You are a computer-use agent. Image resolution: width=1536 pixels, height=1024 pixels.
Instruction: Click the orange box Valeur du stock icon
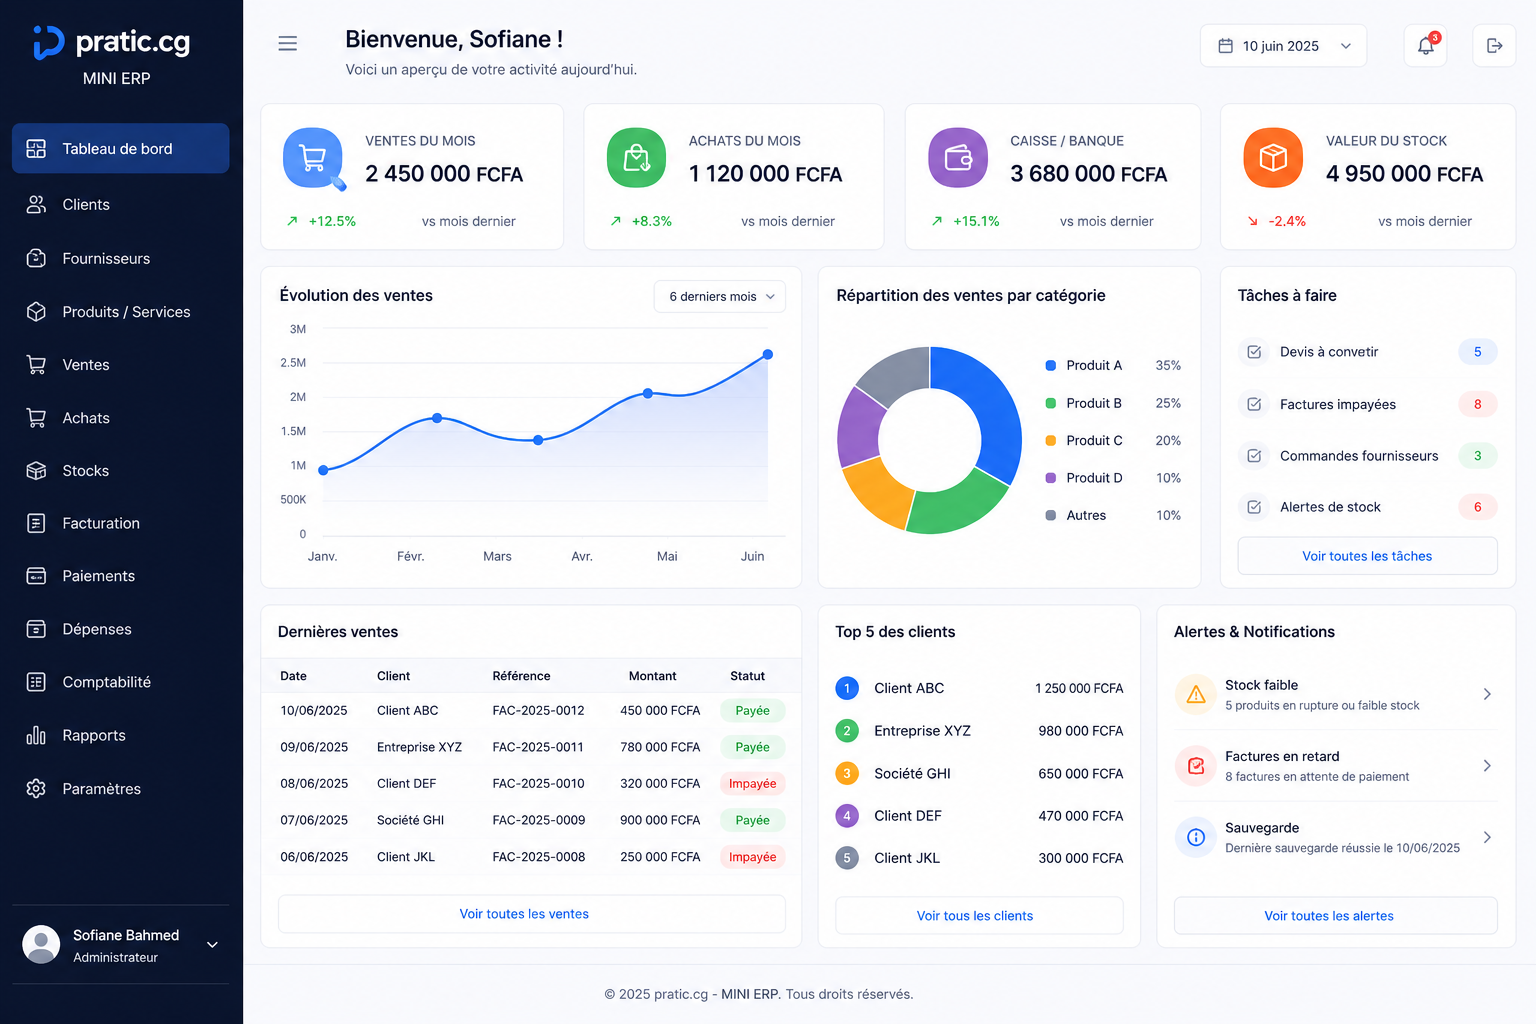tap(1273, 158)
